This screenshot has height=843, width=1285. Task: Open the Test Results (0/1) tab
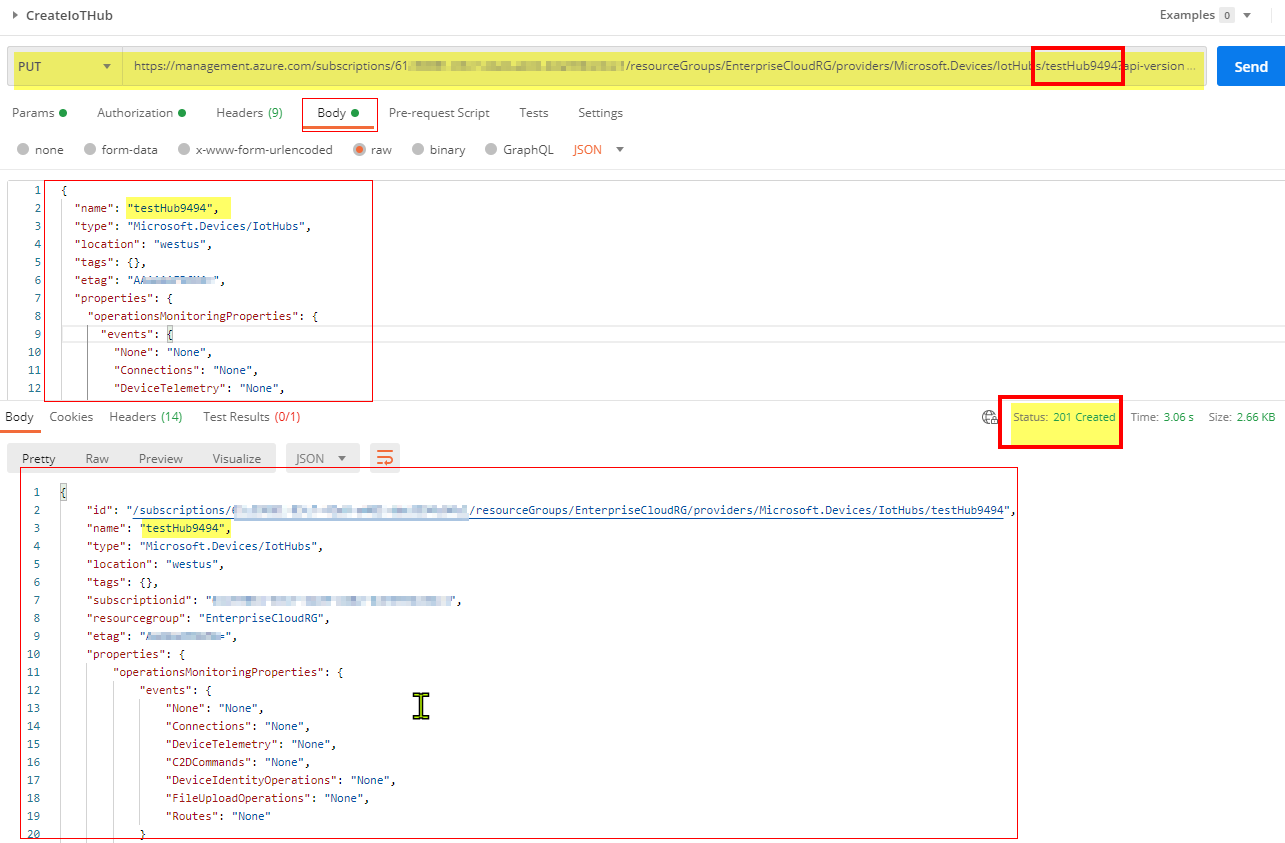[250, 417]
